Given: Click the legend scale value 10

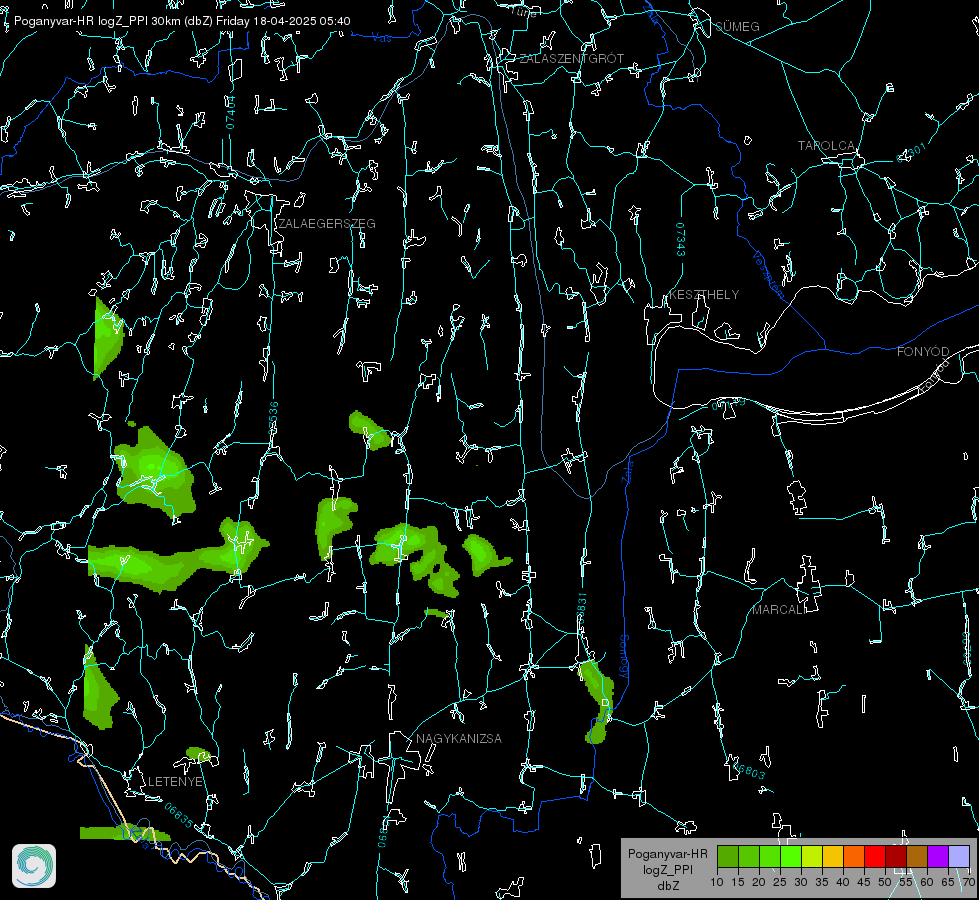Looking at the screenshot, I should tap(717, 883).
